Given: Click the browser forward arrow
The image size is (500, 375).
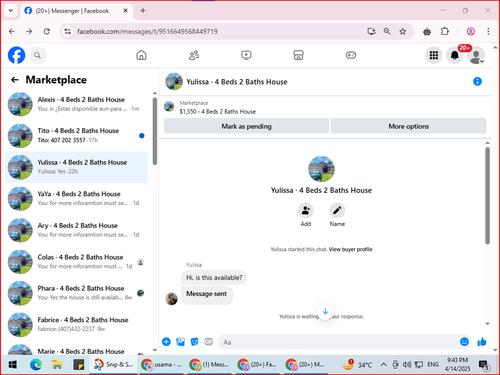Looking at the screenshot, I should pos(29,31).
